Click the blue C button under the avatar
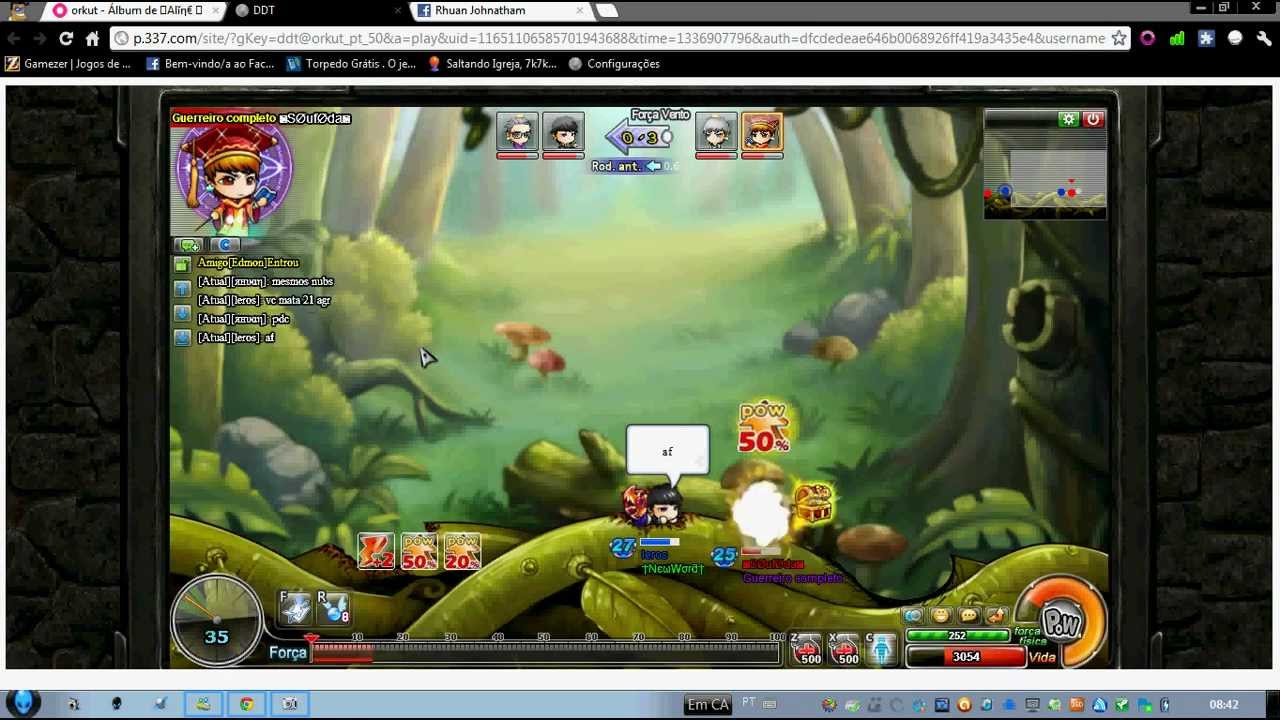Image resolution: width=1280 pixels, height=720 pixels. click(x=224, y=245)
